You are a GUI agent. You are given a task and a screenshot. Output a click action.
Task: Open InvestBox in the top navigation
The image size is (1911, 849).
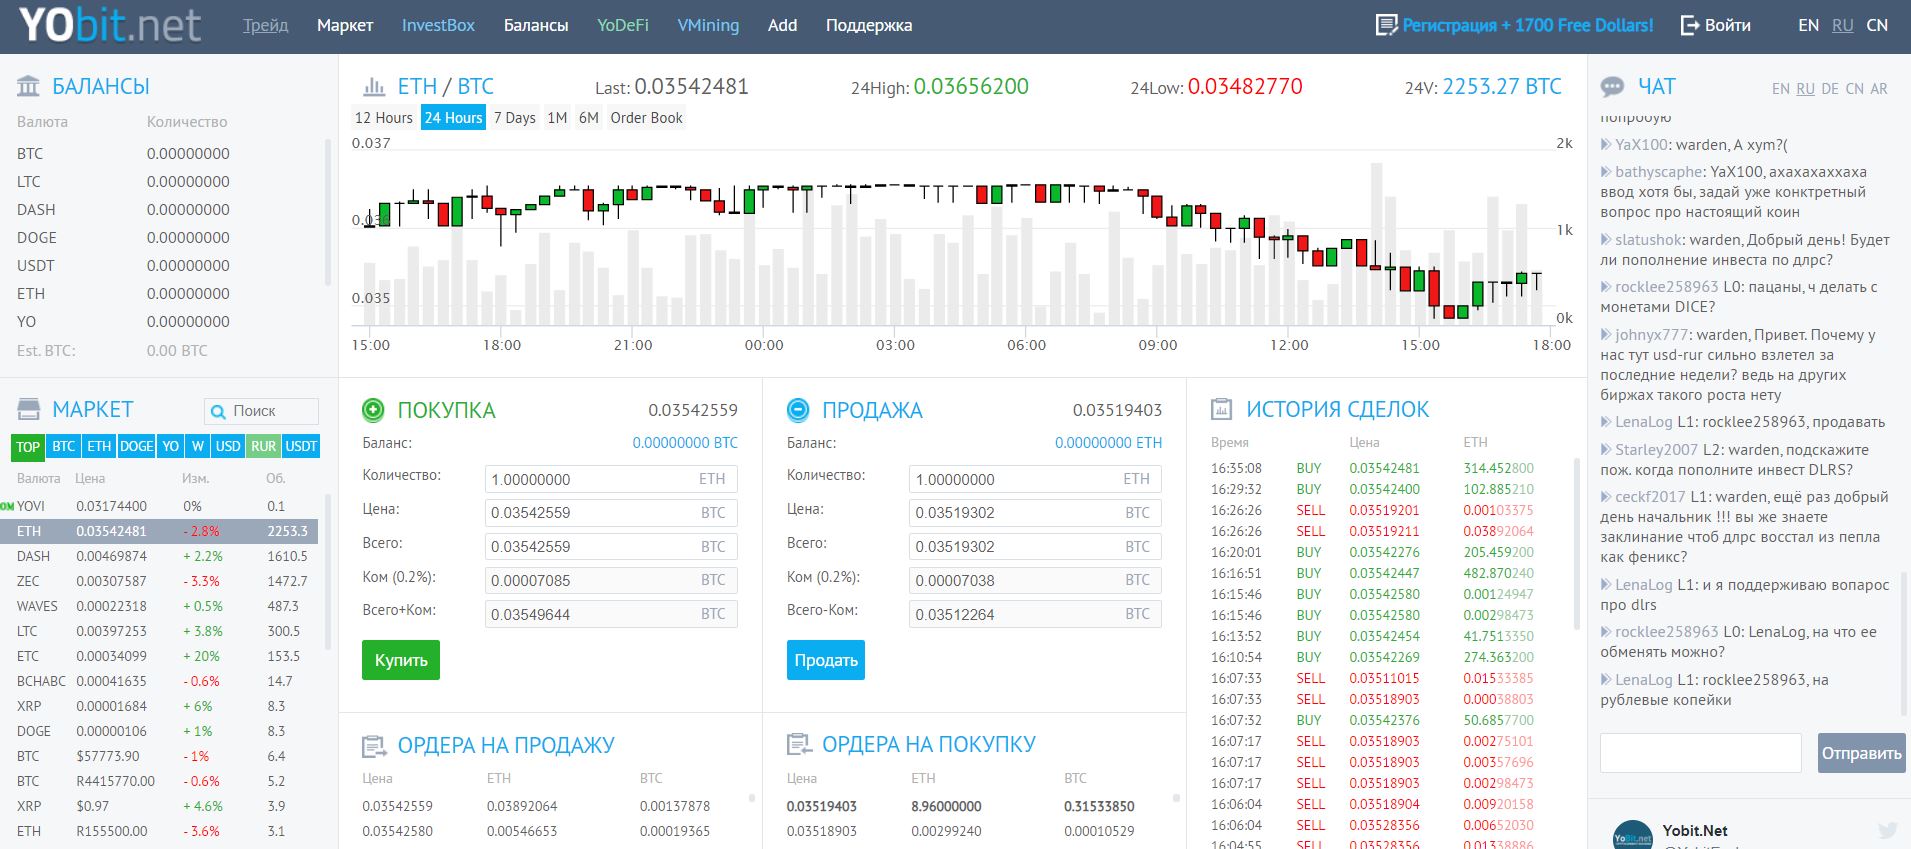click(438, 25)
